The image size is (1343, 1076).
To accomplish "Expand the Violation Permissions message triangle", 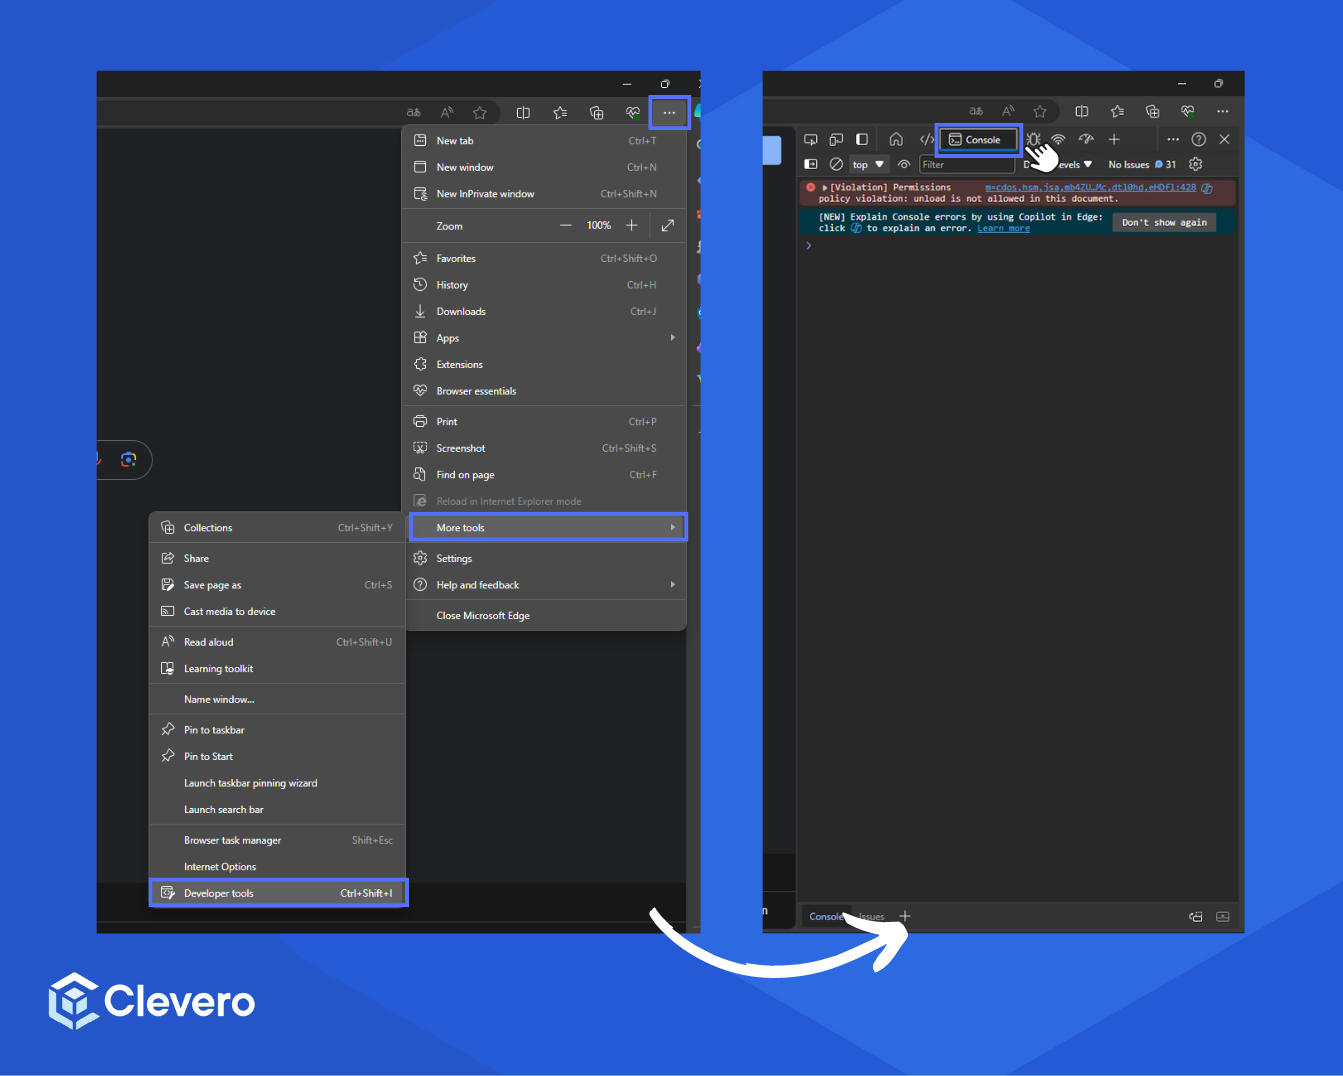I will pyautogui.click(x=825, y=188).
